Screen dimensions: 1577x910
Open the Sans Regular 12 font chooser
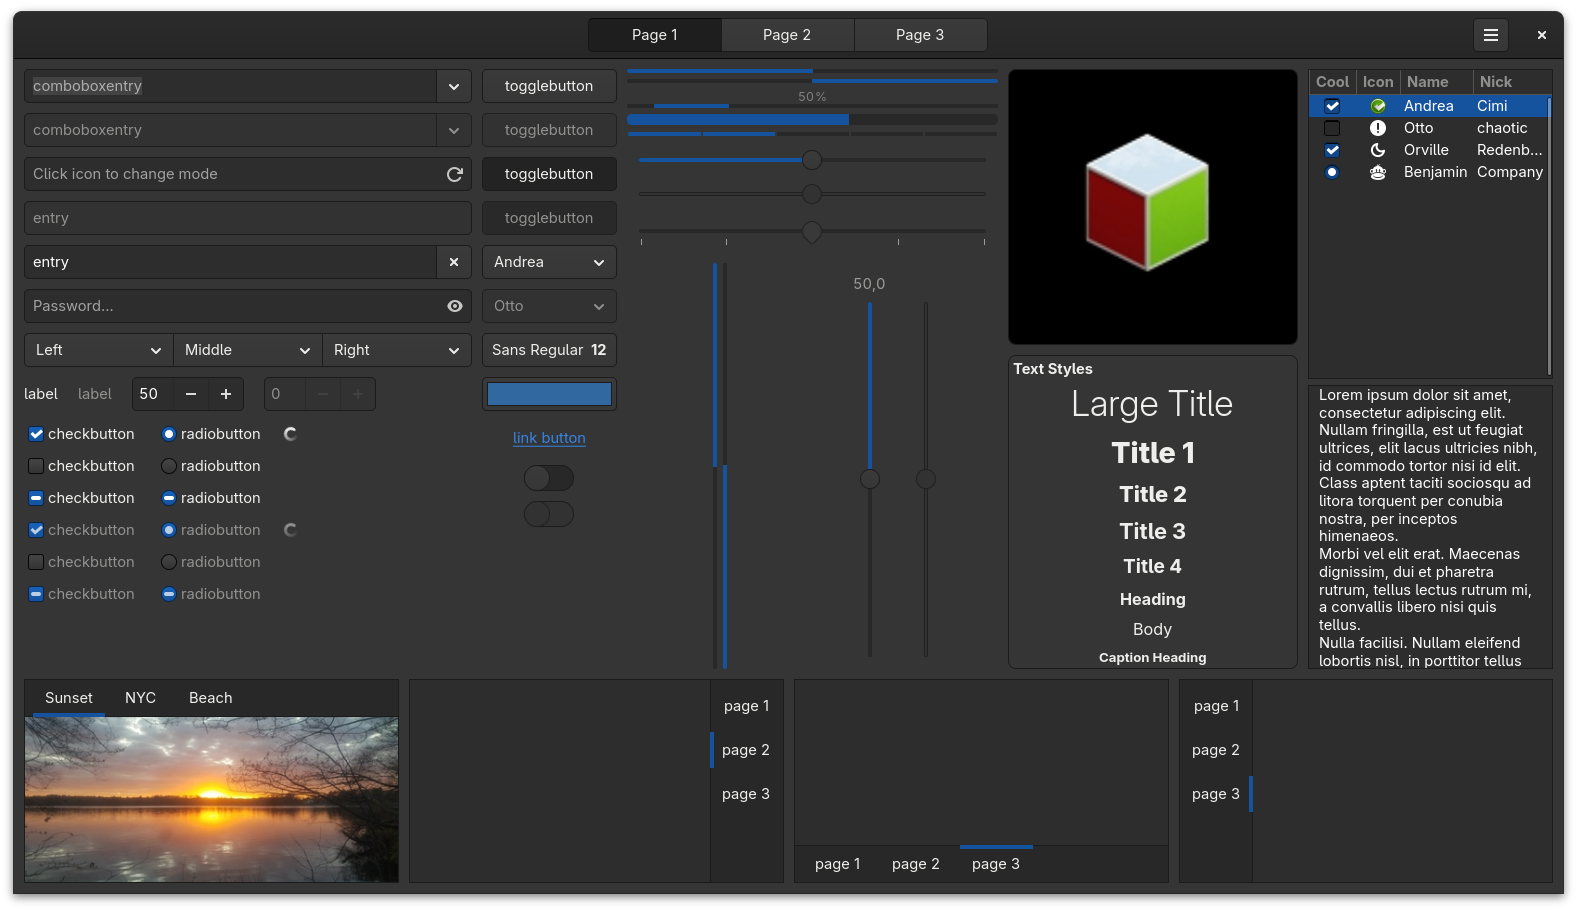click(549, 350)
